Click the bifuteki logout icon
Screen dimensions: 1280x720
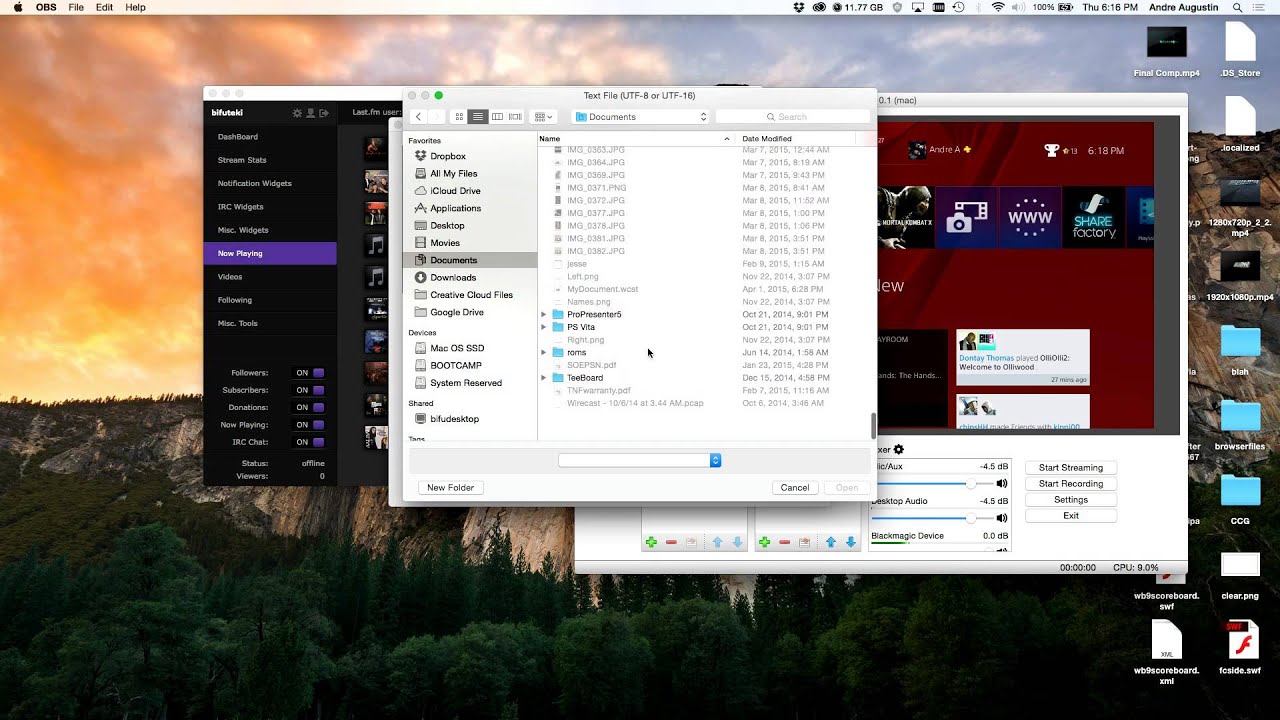324,113
